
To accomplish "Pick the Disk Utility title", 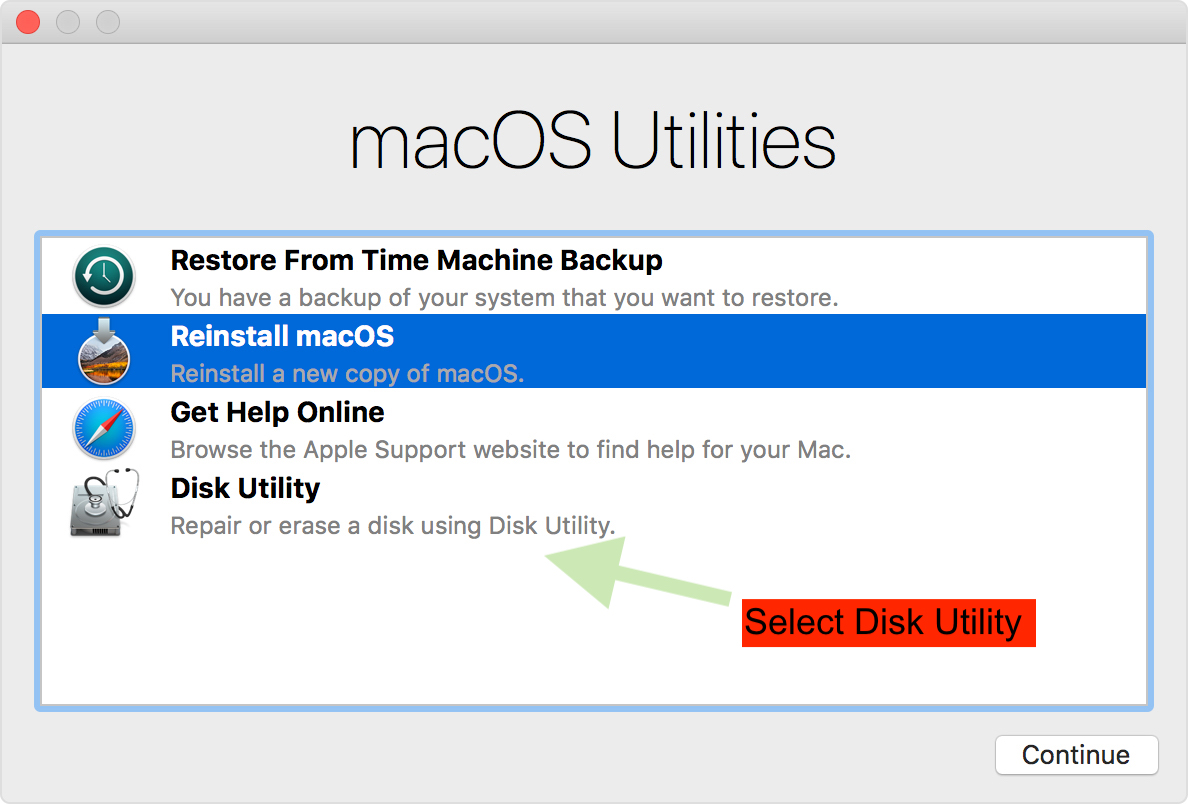I will click(245, 489).
